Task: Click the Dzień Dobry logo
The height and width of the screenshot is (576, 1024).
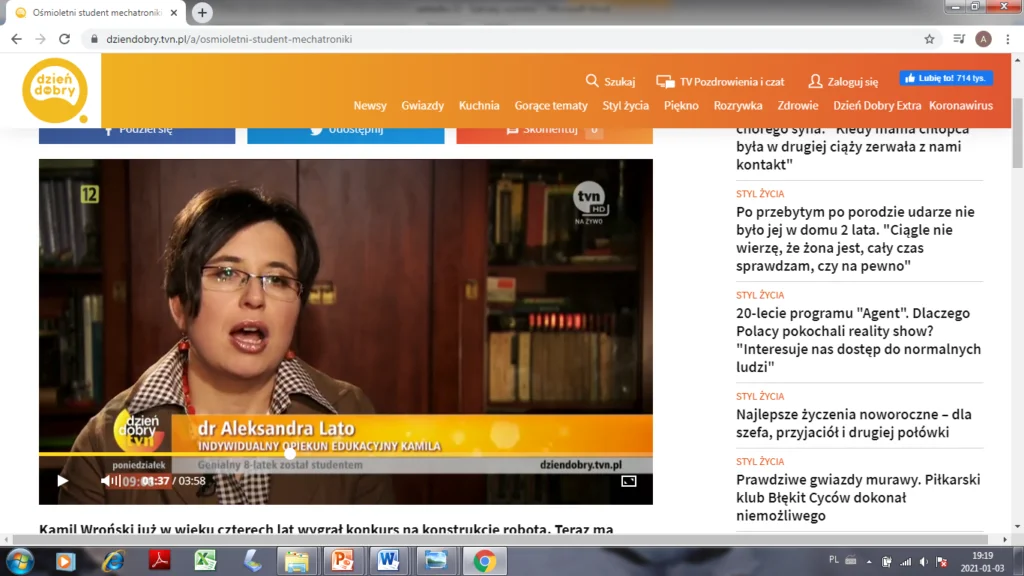Action: tap(55, 91)
